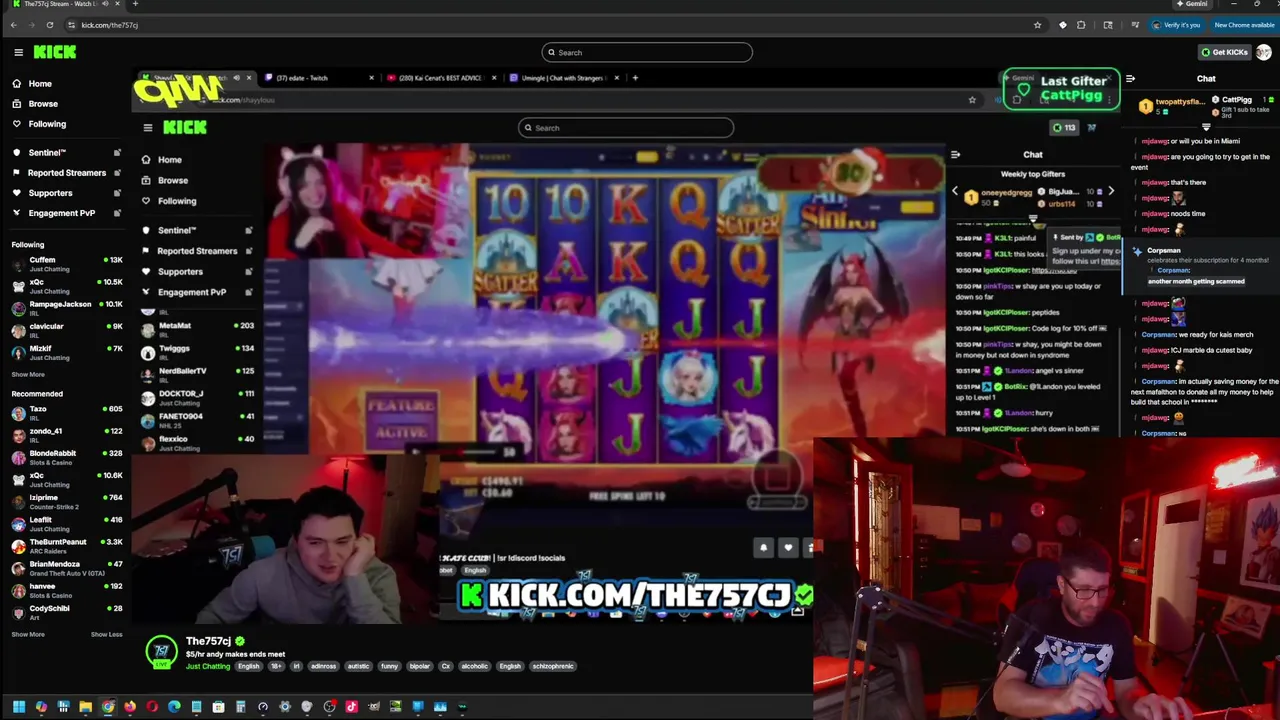Open the Kick sidebar hamburger menu
Image resolution: width=1280 pixels, height=720 pixels.
pyautogui.click(x=18, y=52)
